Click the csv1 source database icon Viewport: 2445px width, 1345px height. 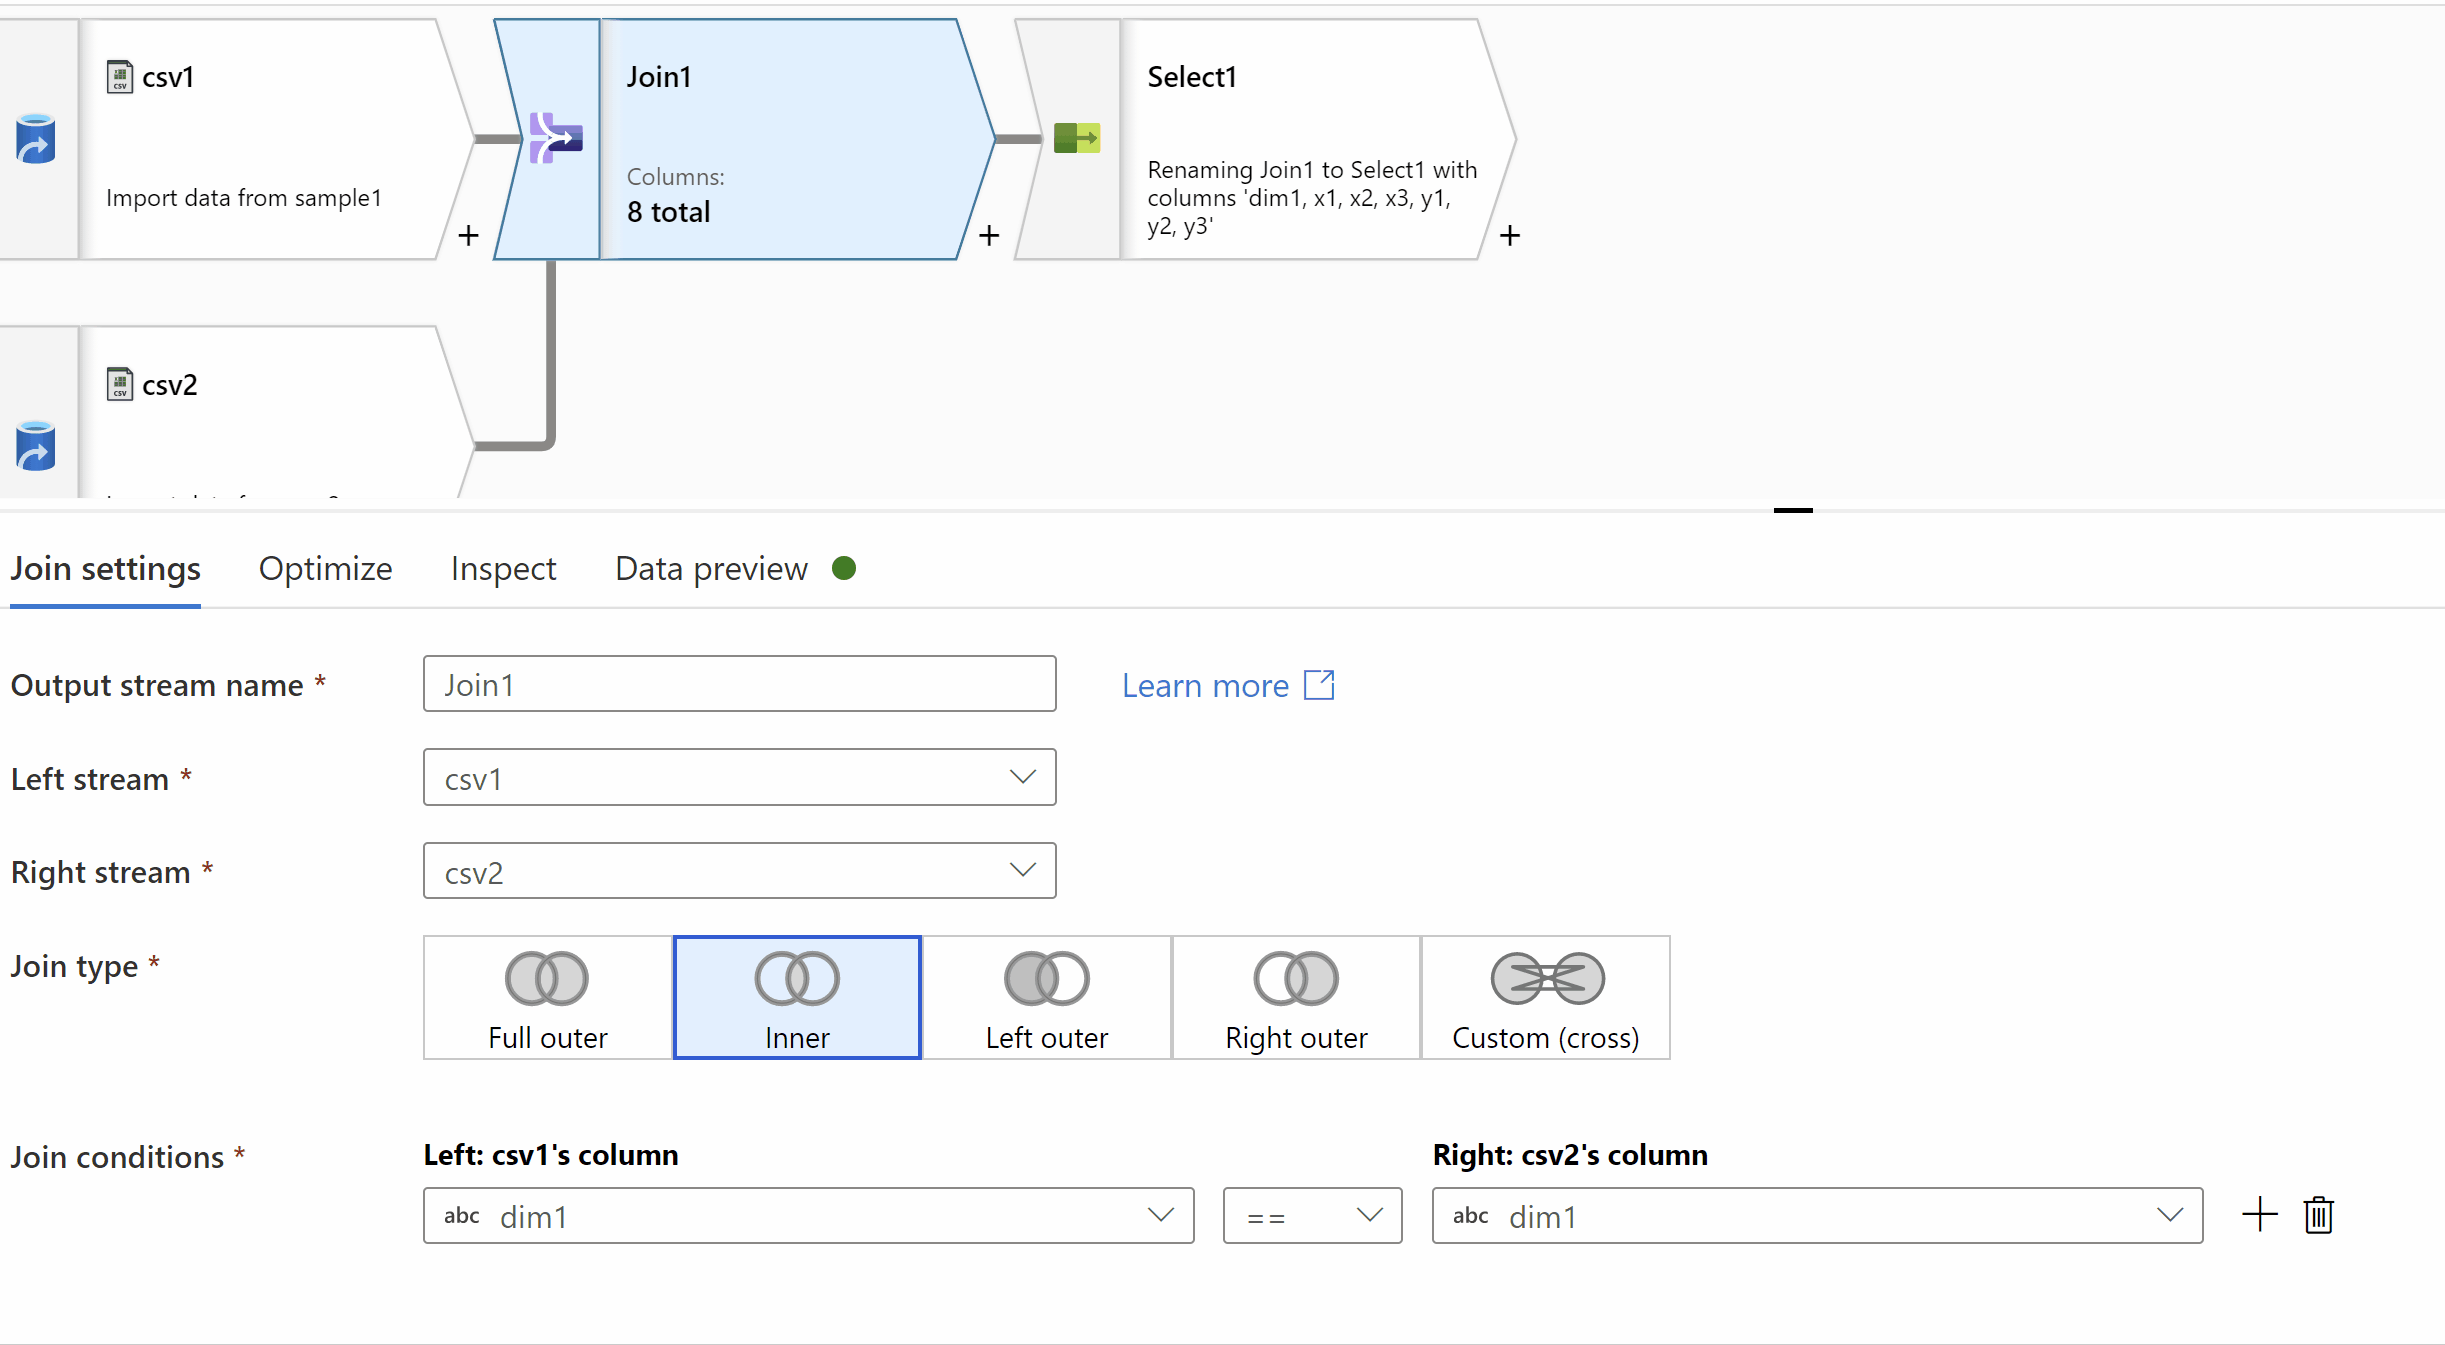click(36, 139)
